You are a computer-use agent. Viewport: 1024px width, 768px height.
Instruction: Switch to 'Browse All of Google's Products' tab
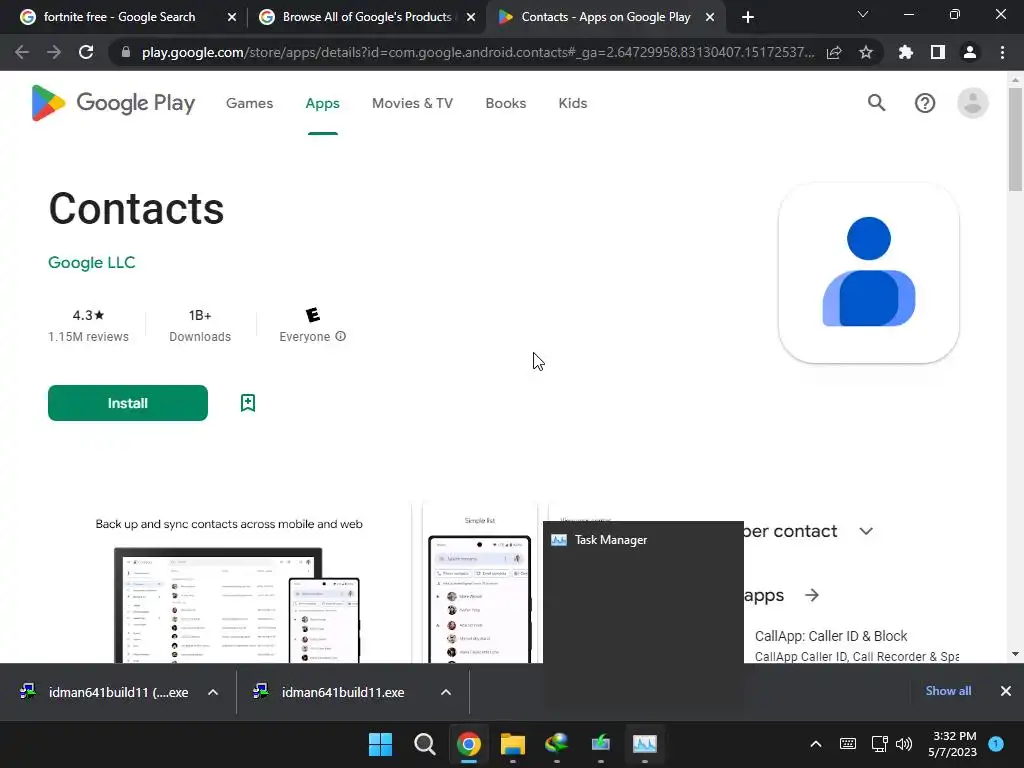(x=366, y=17)
